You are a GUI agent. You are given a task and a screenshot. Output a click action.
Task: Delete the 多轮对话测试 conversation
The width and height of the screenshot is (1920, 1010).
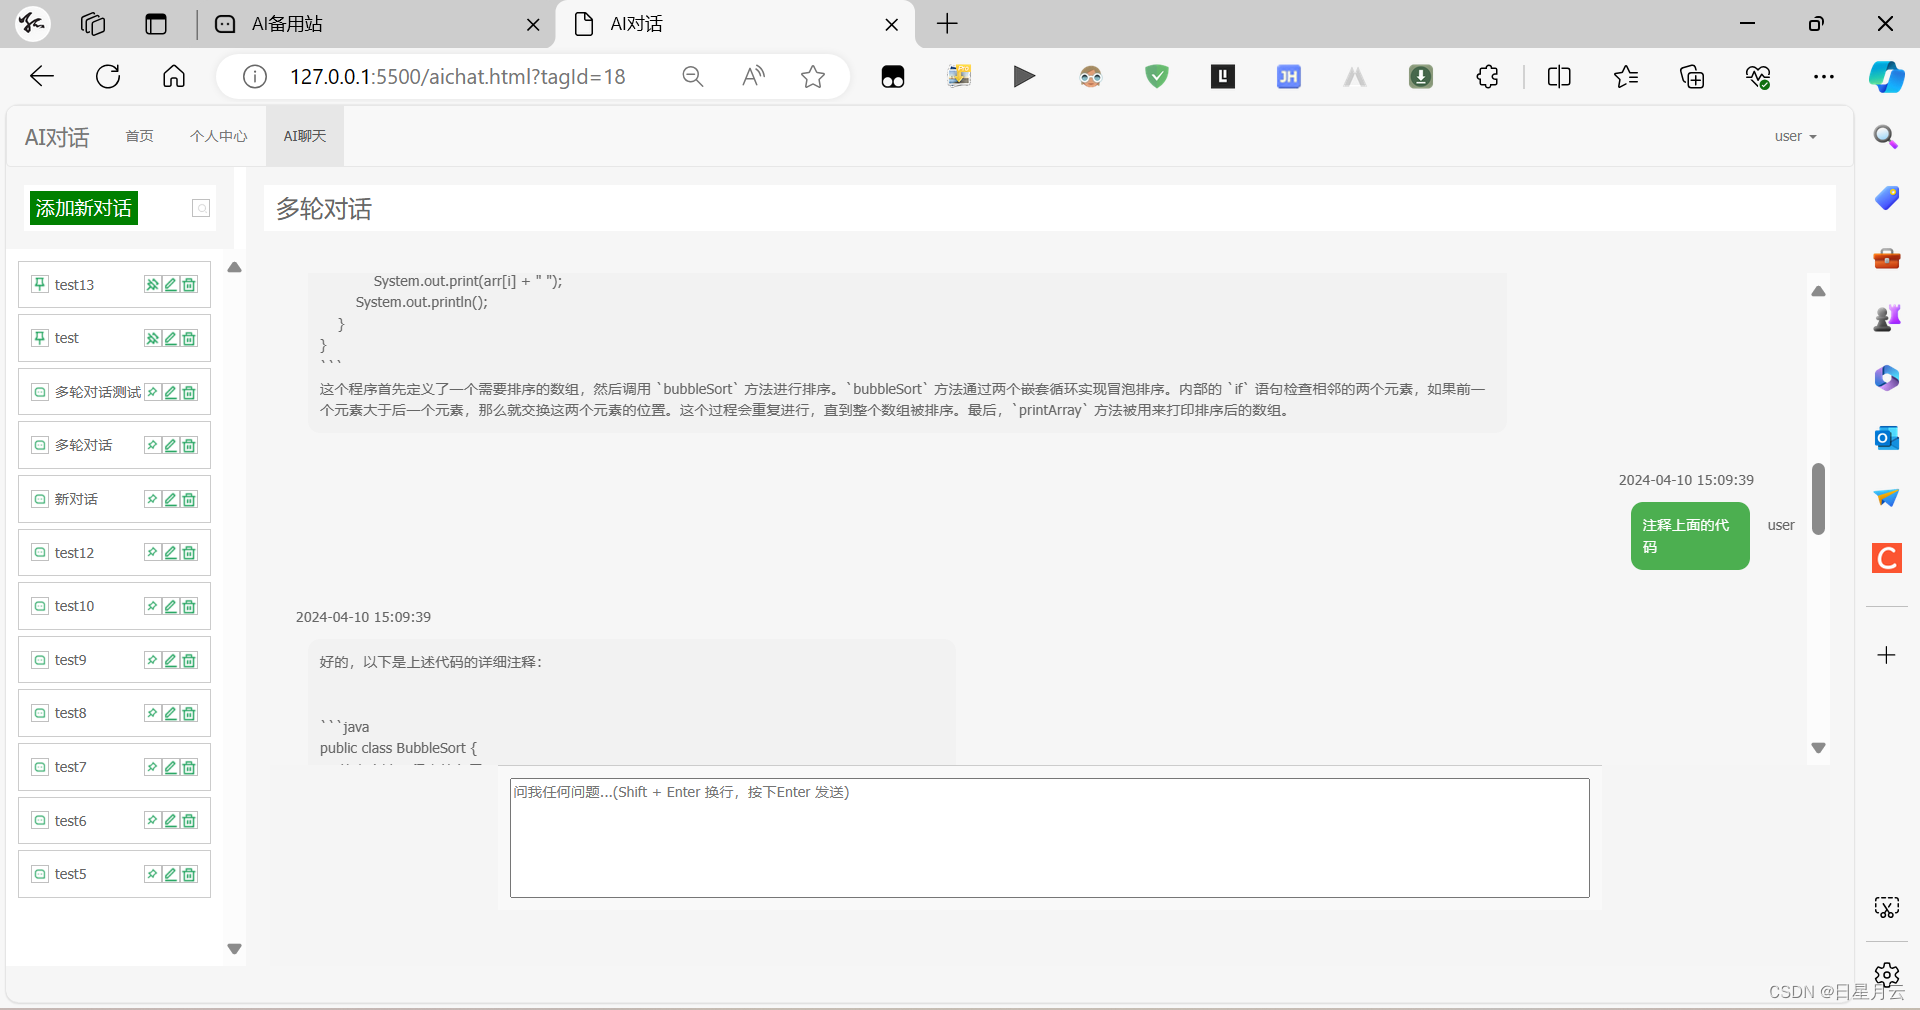(189, 392)
